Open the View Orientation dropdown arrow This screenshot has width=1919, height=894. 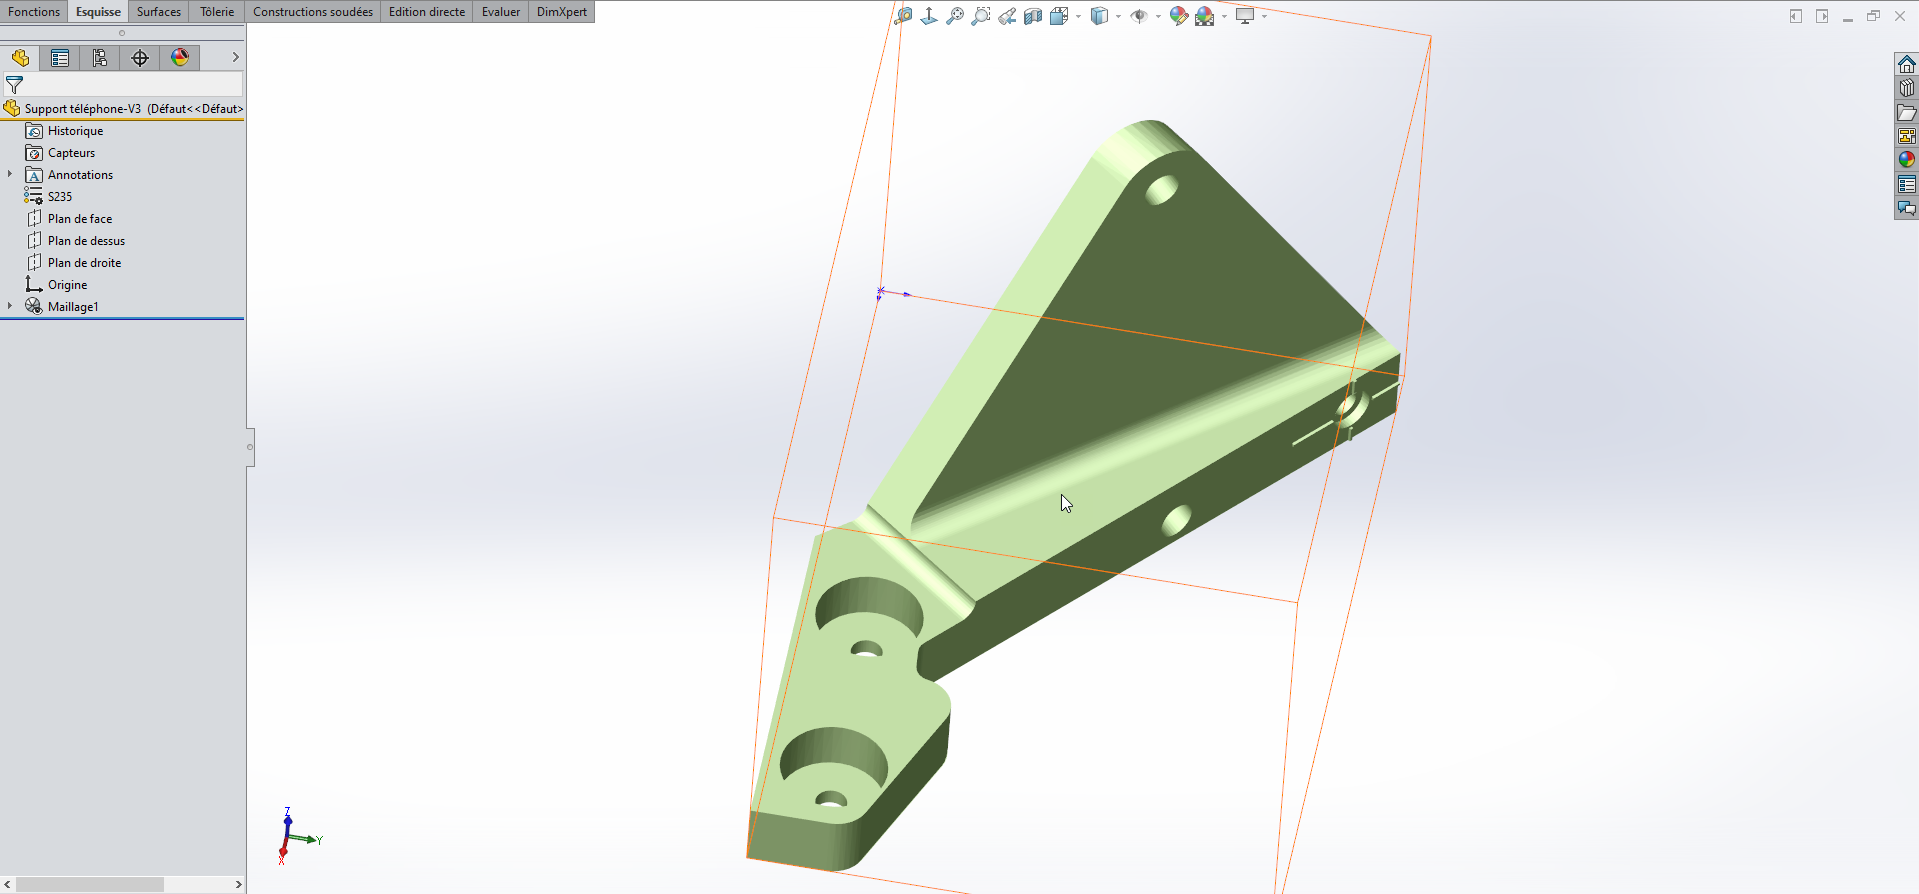pyautogui.click(x=1078, y=16)
